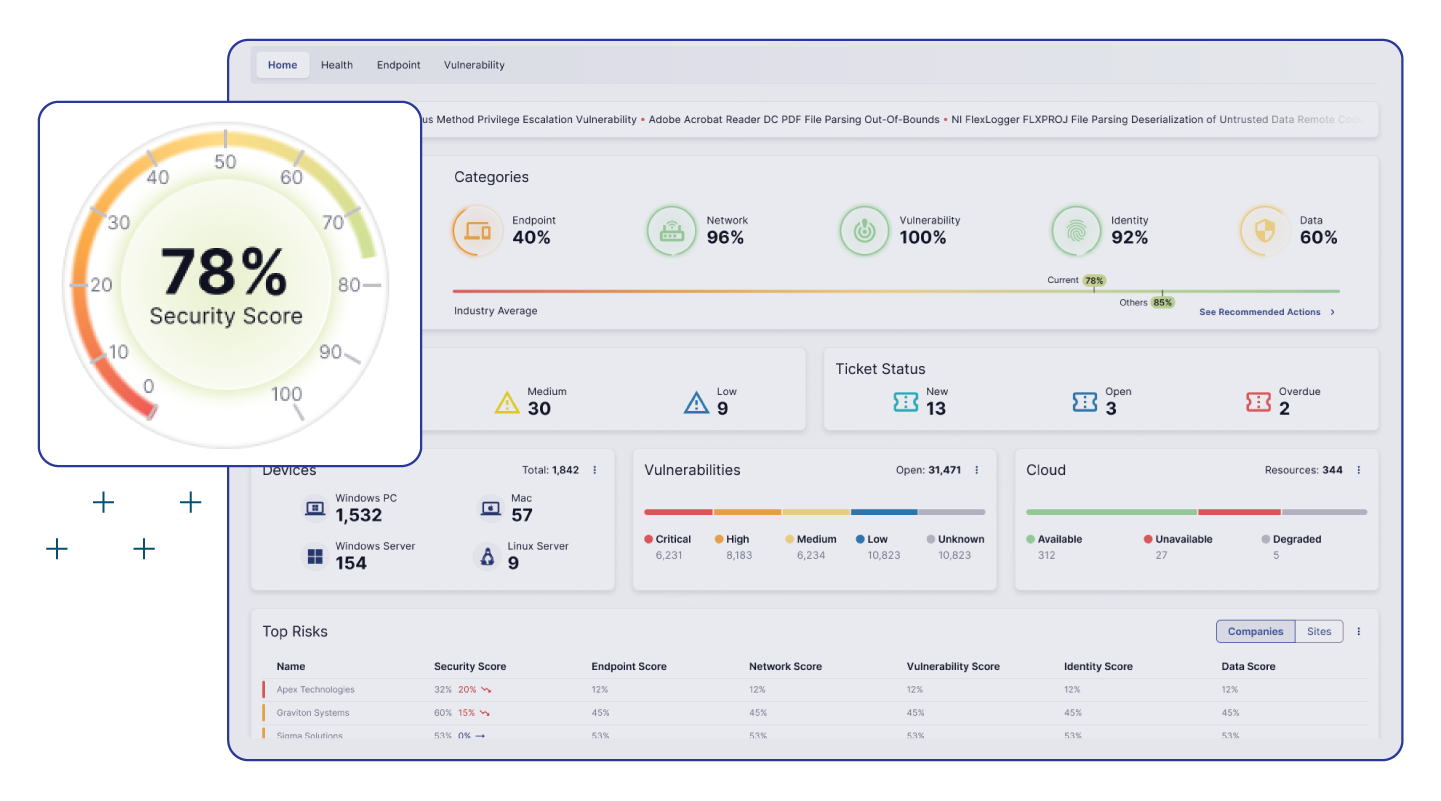Click the Current 78% marker on score bar
Screen dimensions: 1441x801
tap(1094, 281)
